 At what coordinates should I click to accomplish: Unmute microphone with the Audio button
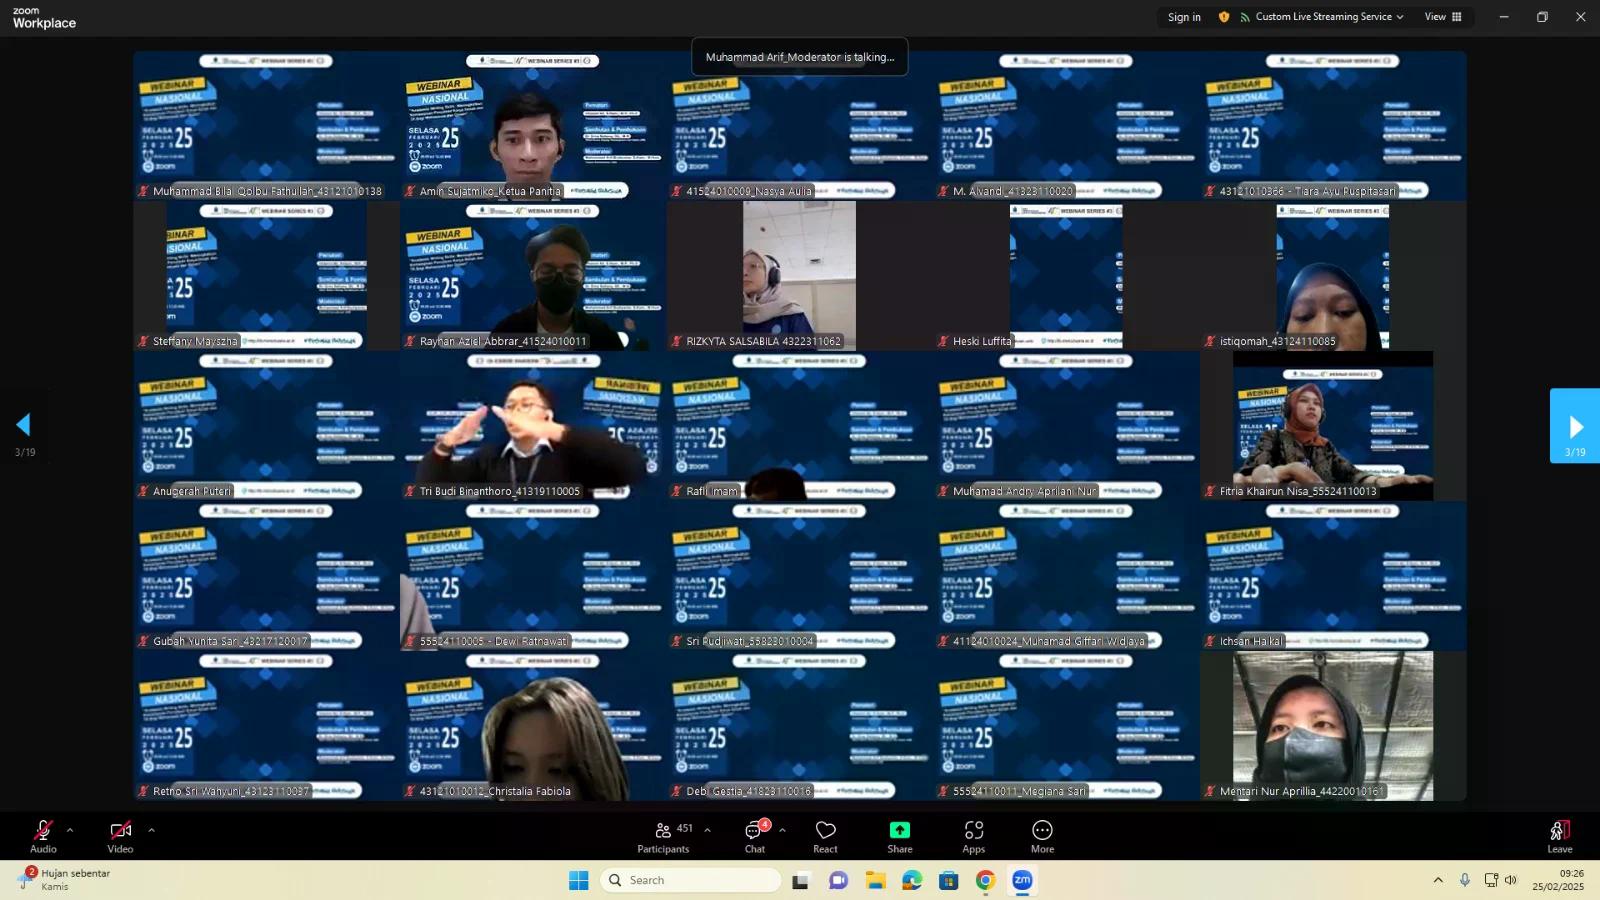pos(43,836)
